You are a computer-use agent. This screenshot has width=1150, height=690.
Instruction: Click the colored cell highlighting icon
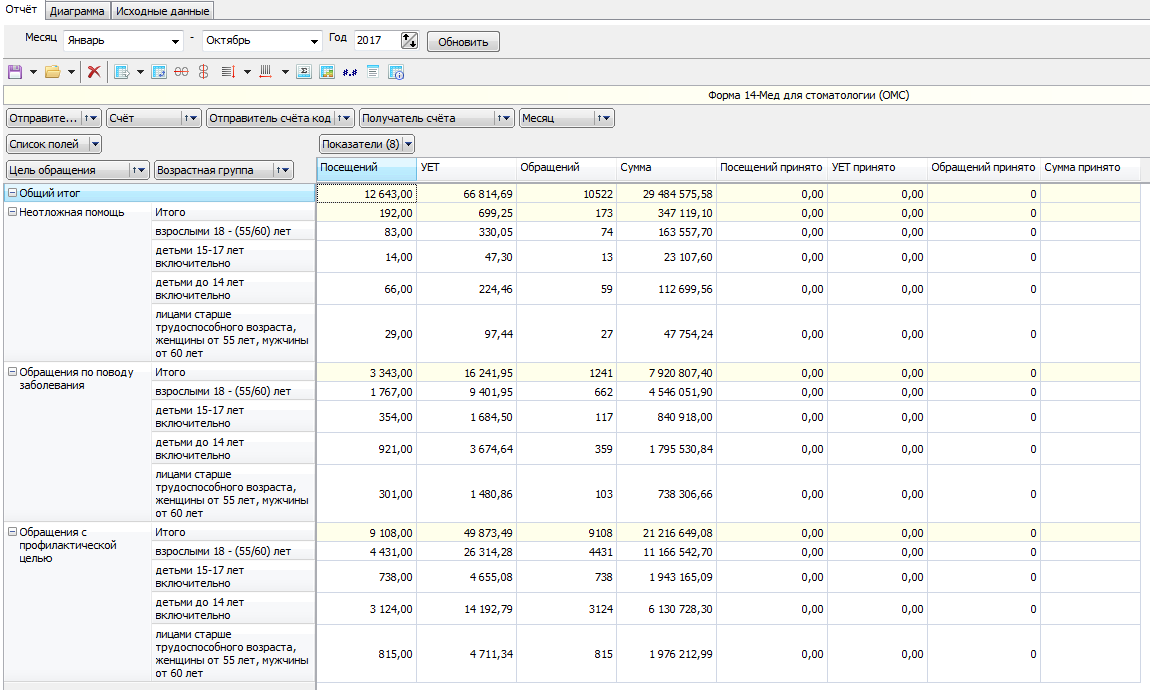(326, 72)
